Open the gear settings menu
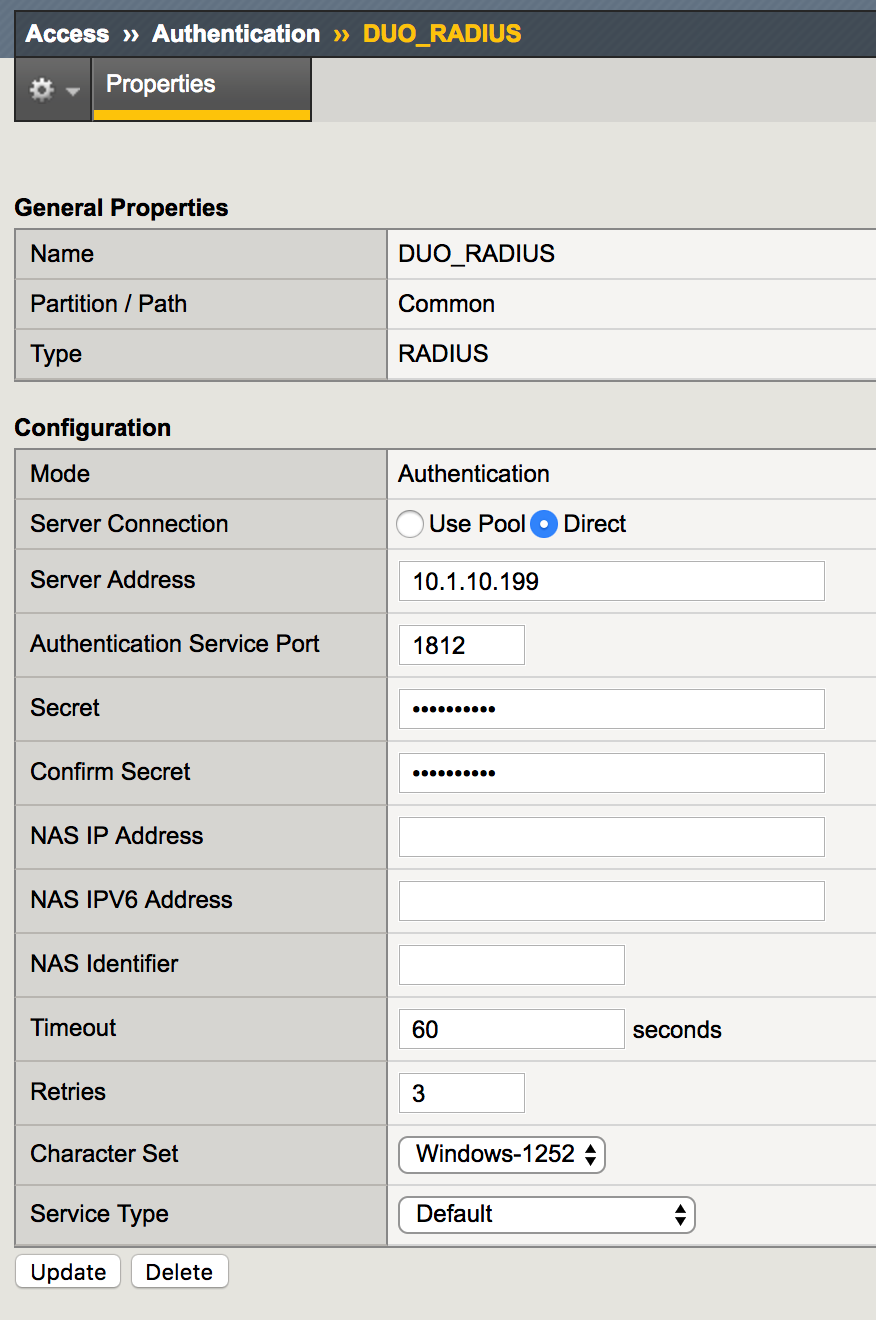The height and width of the screenshot is (1320, 876). (x=53, y=89)
